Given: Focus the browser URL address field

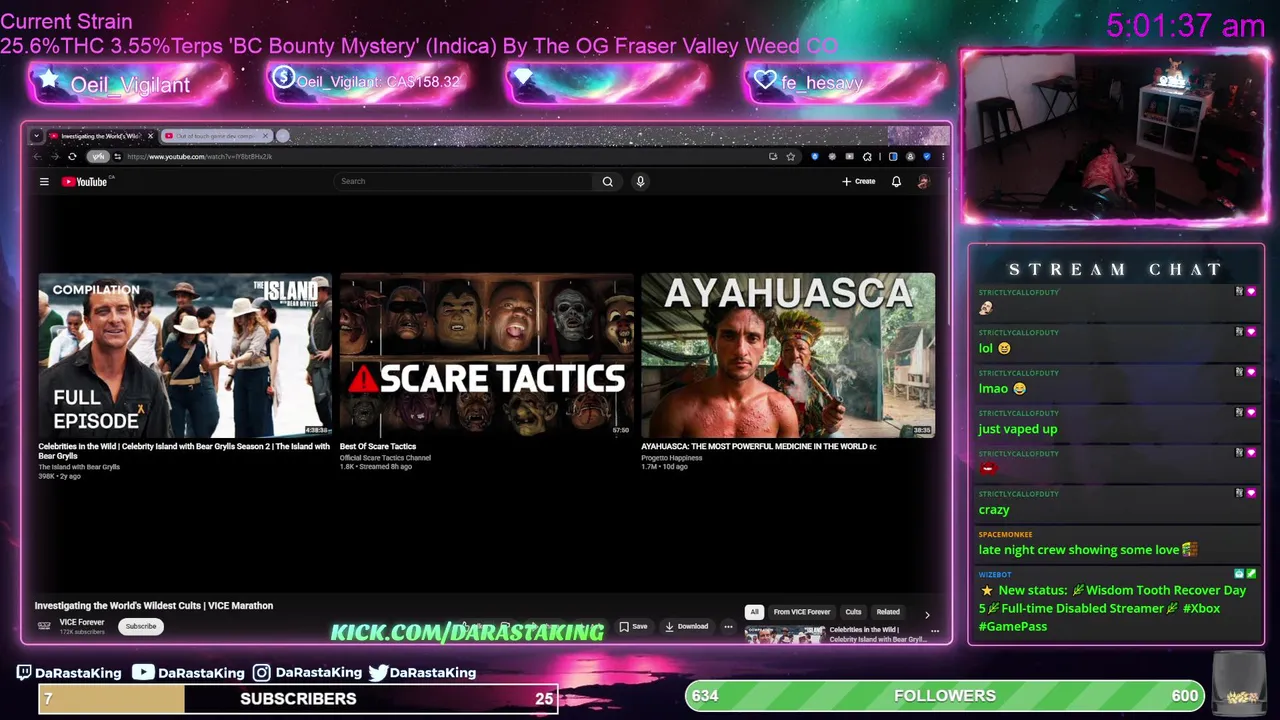Looking at the screenshot, I should pyautogui.click(x=440, y=156).
